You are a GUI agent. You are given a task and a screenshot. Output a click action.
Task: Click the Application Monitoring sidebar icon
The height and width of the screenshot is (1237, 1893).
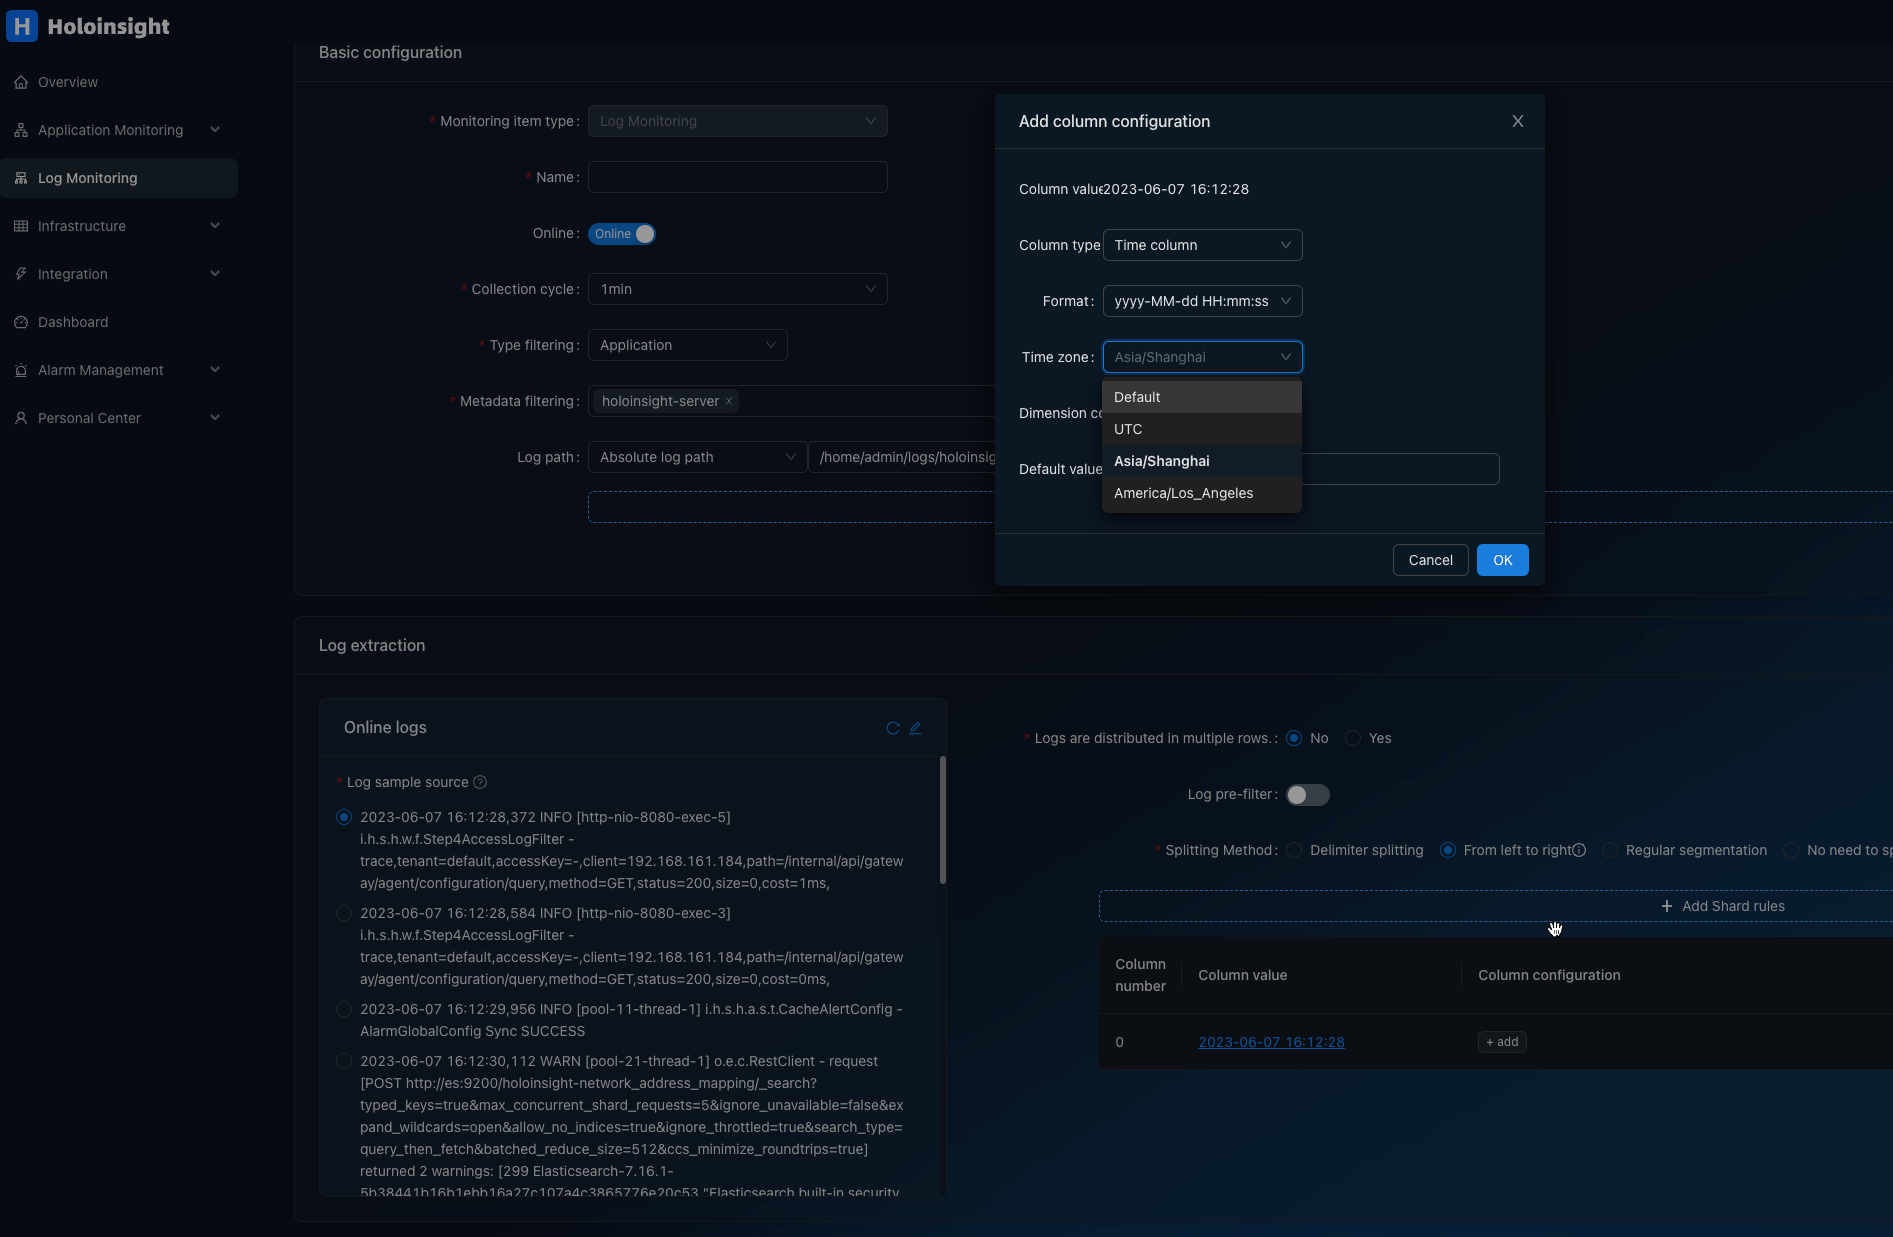point(21,130)
